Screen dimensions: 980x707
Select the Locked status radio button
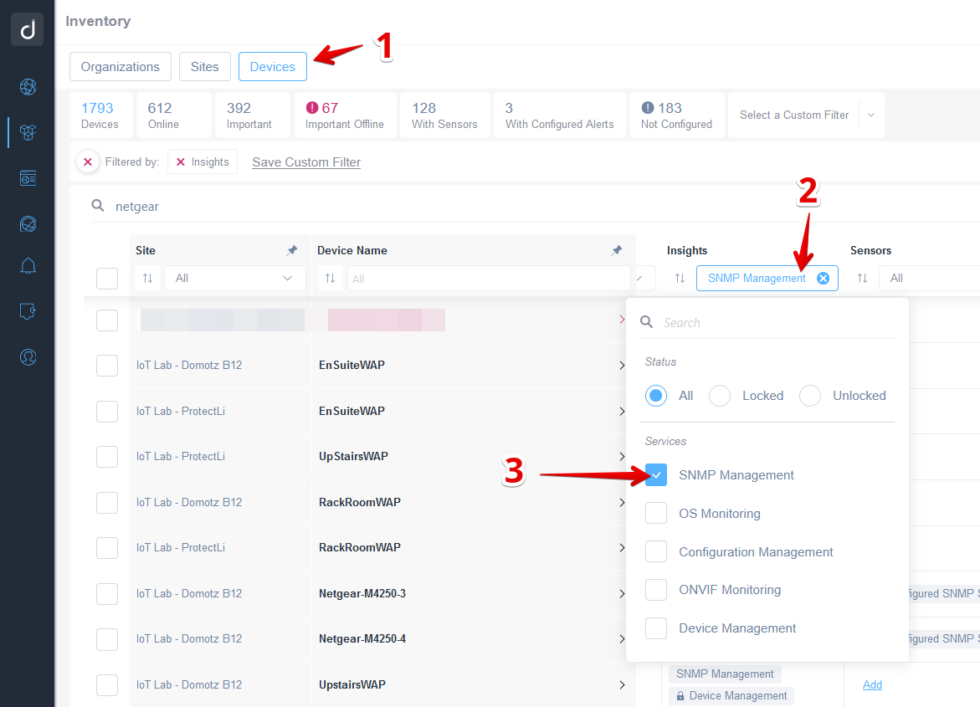tap(719, 395)
